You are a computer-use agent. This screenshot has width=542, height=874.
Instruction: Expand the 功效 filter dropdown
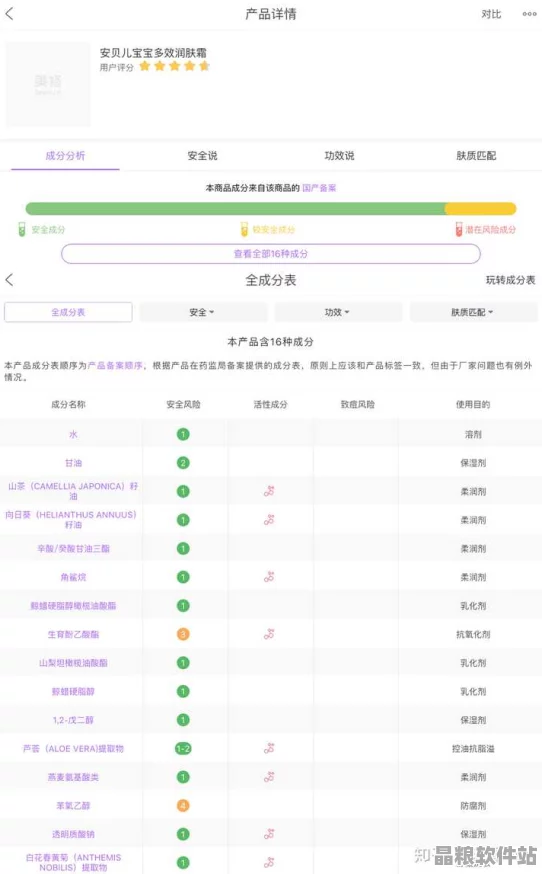click(x=338, y=312)
